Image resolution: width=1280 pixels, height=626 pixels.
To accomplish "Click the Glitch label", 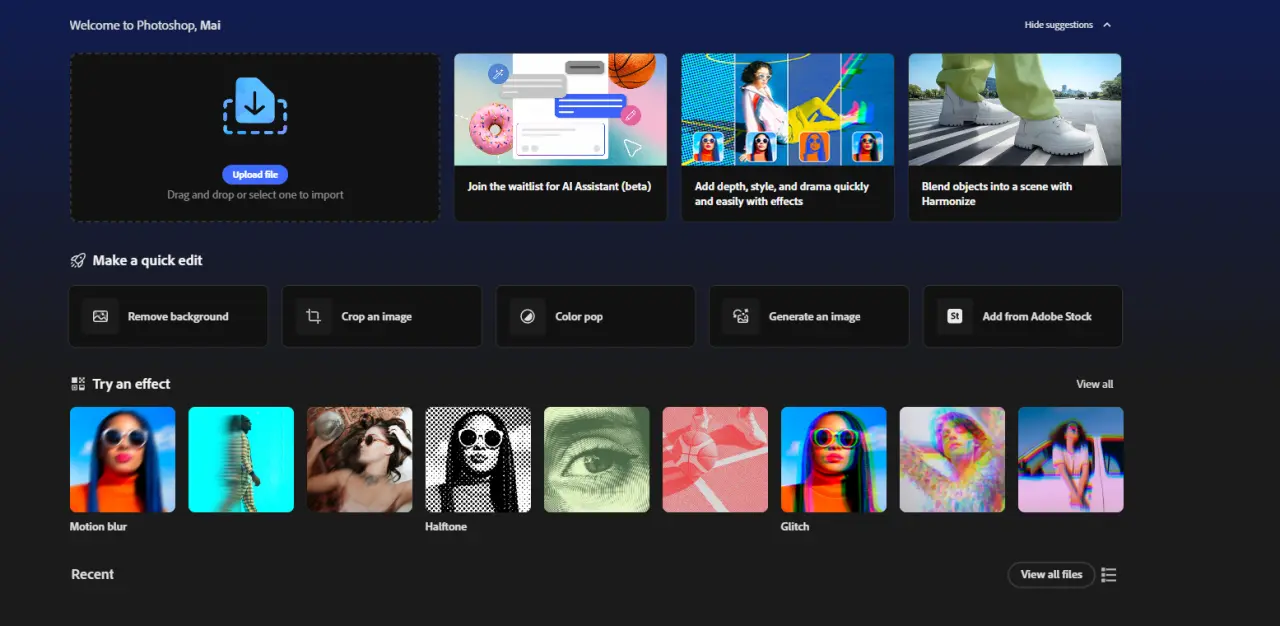I will [x=795, y=526].
